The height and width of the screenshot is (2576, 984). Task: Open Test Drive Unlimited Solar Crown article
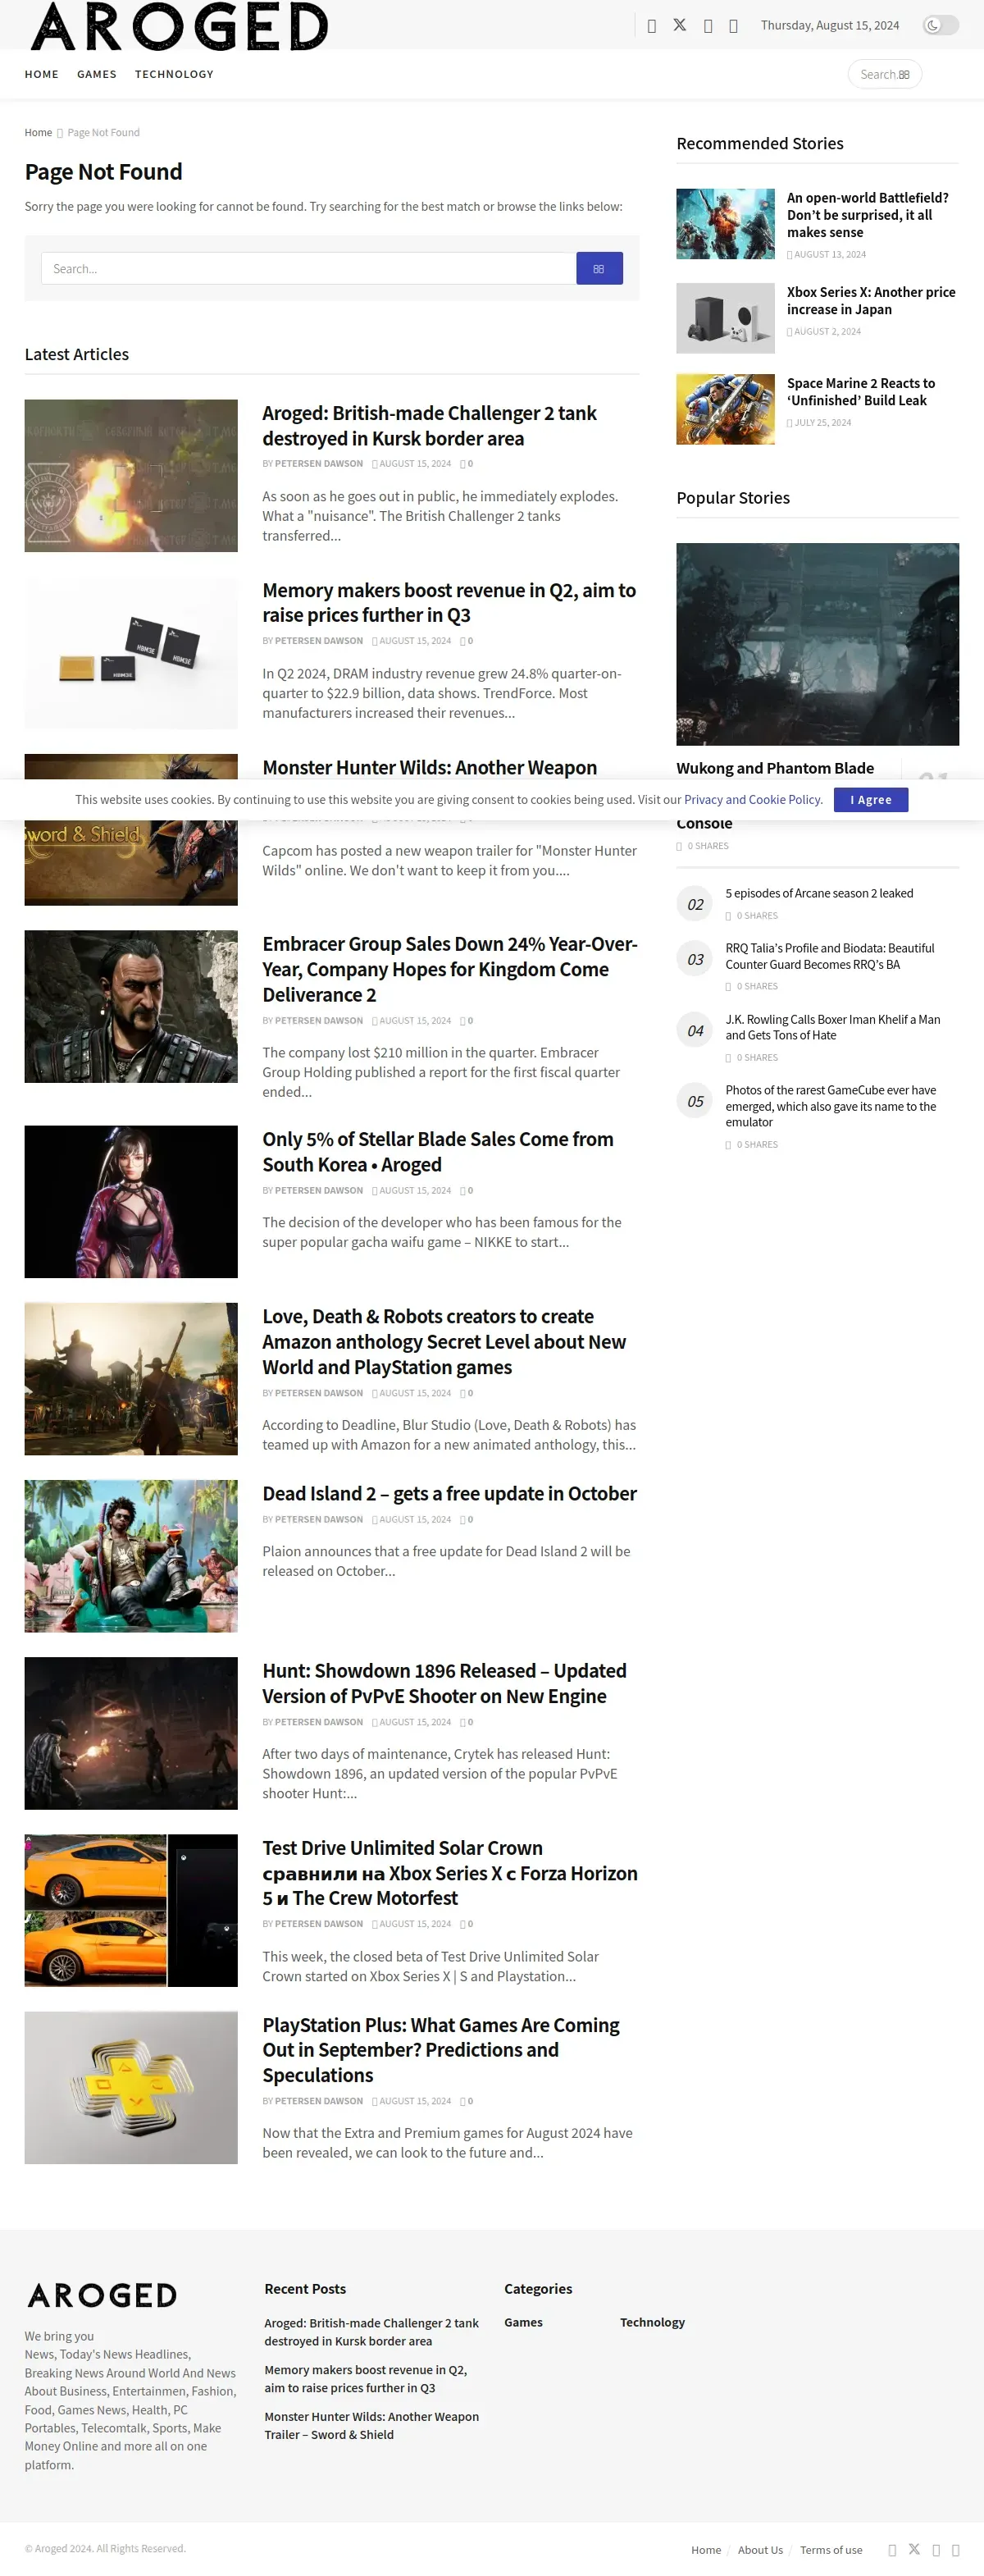[x=450, y=1873]
